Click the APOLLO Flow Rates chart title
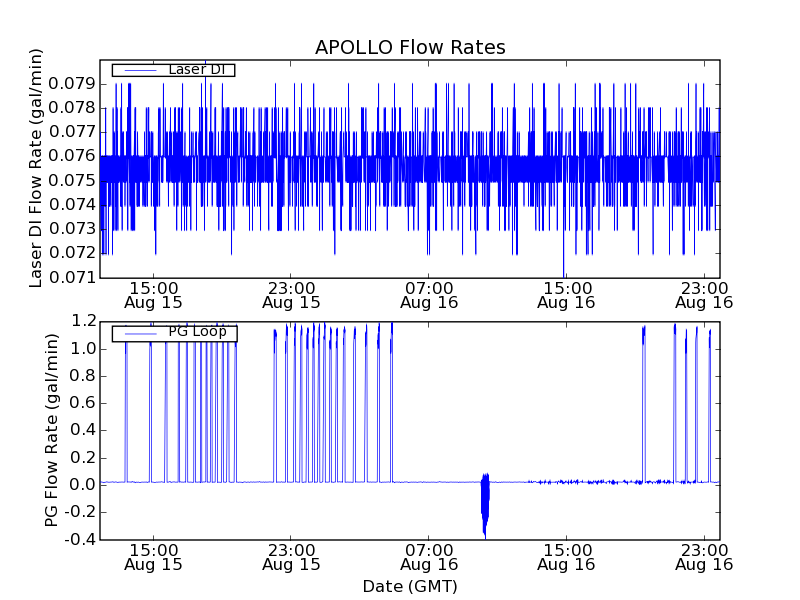The height and width of the screenshot is (600, 800). coord(410,48)
